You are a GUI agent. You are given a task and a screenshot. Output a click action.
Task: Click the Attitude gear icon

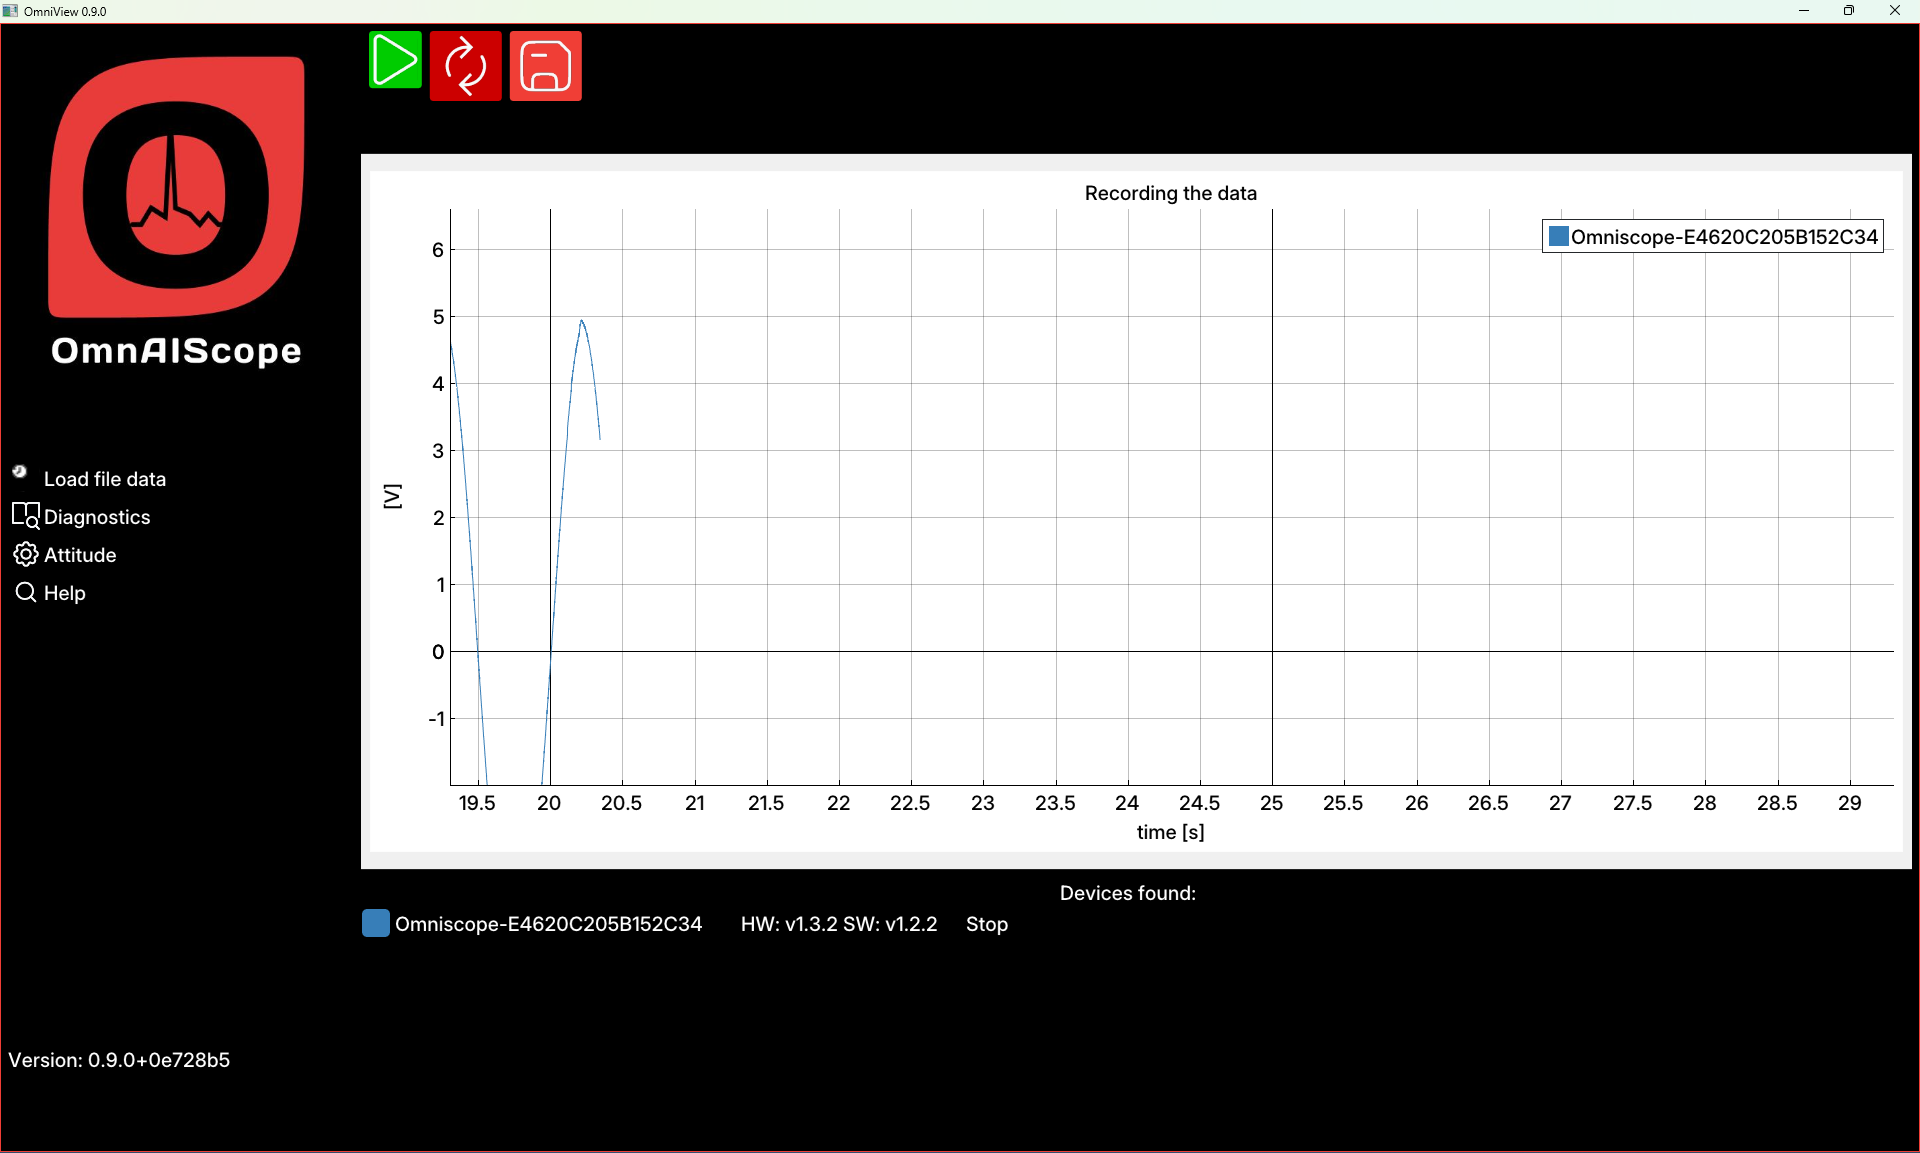[26, 554]
